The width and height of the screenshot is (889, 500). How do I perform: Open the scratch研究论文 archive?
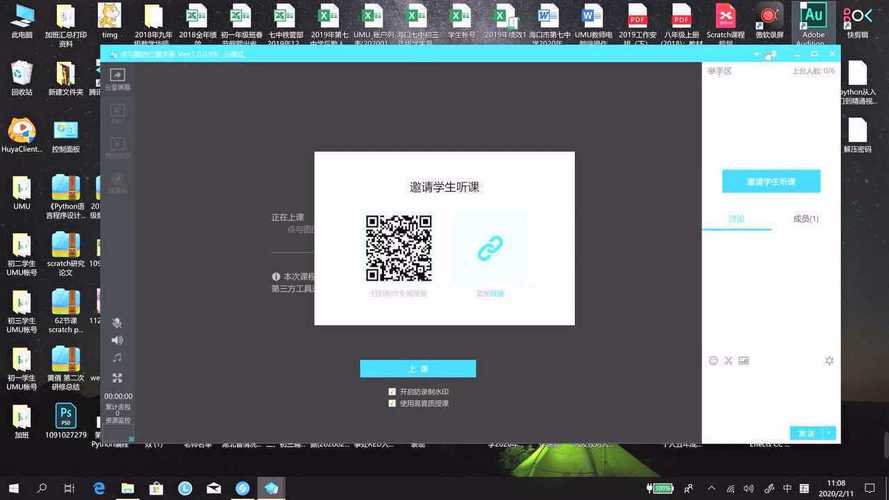(x=66, y=254)
